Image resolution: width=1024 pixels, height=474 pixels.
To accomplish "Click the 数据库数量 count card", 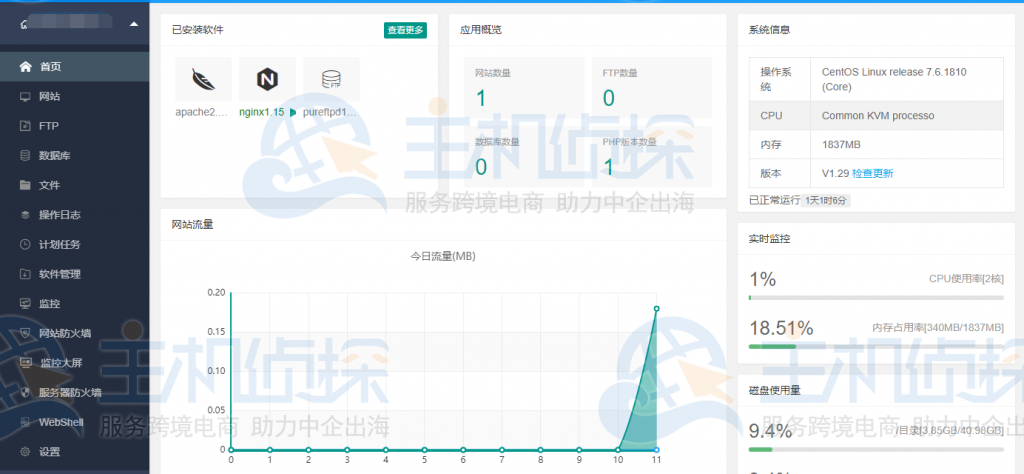I will tap(524, 157).
